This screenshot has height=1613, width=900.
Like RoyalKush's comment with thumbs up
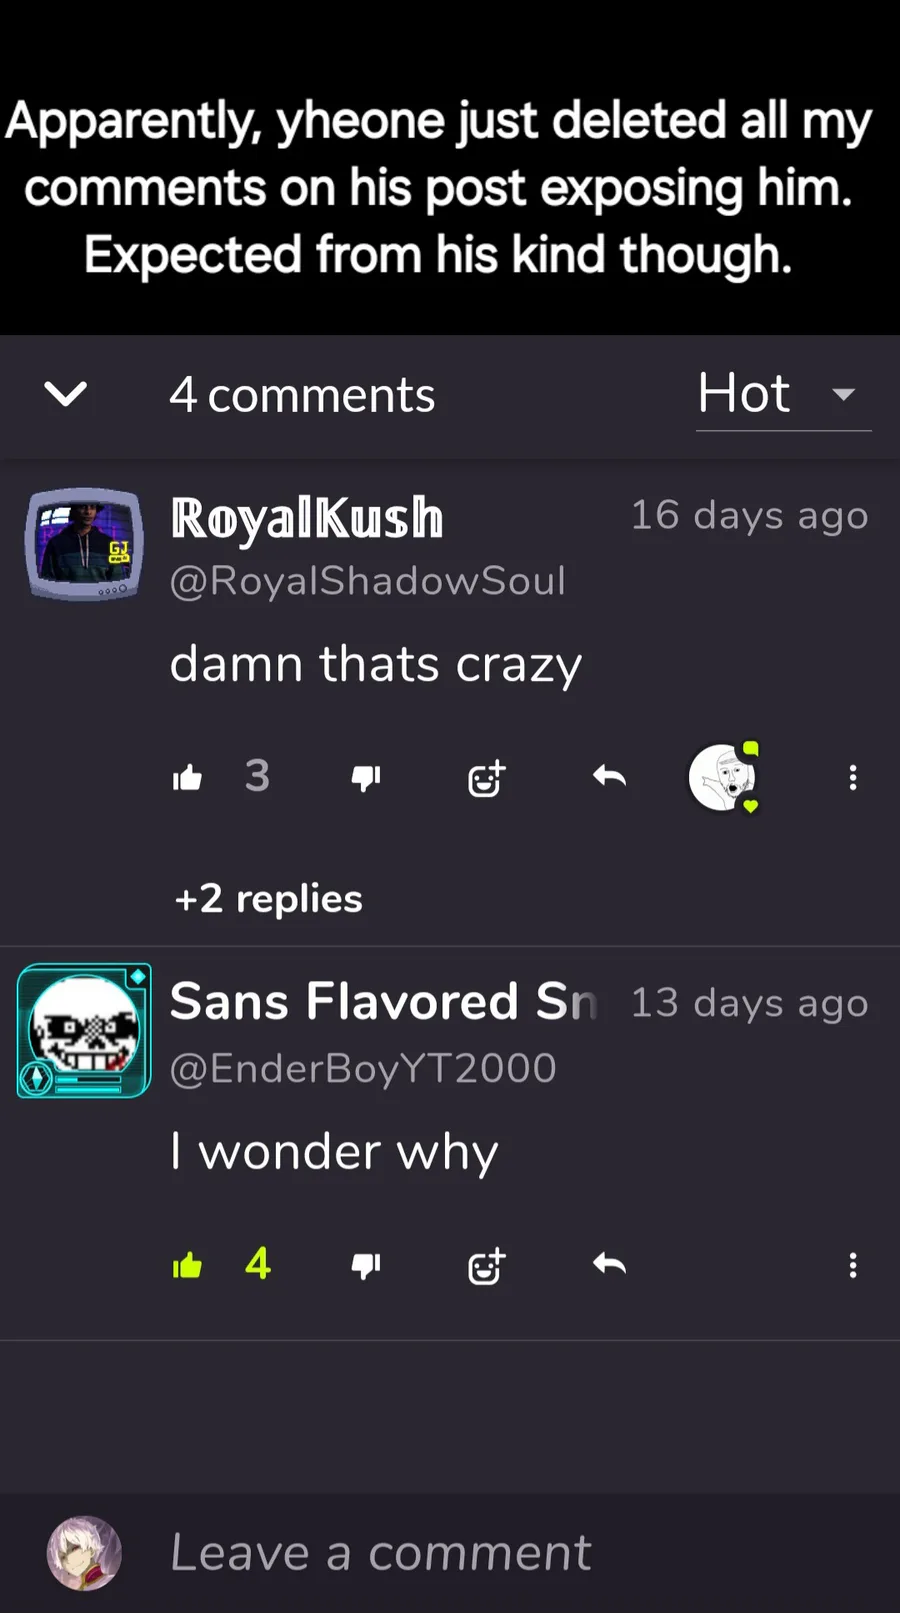click(x=187, y=778)
